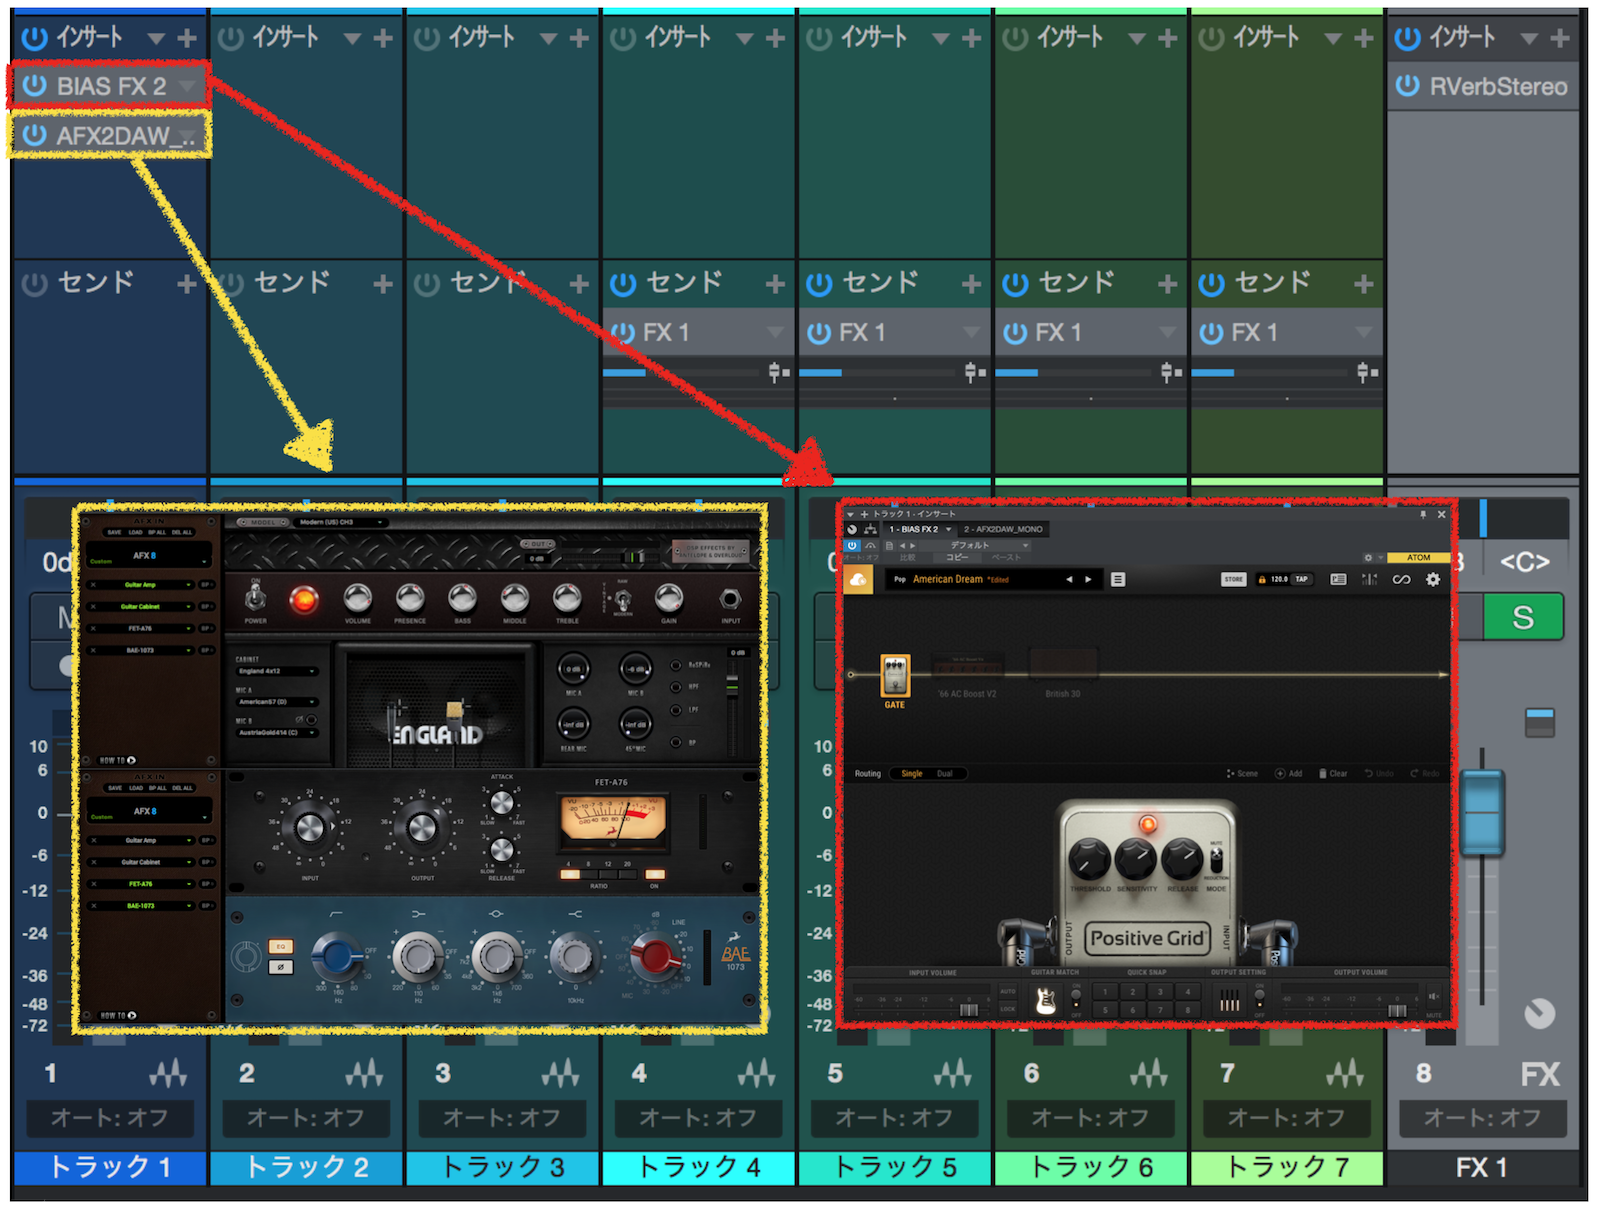The image size is (1600, 1214).
Task: Open the BIAS FX mixer sliders icon
Action: [1369, 579]
